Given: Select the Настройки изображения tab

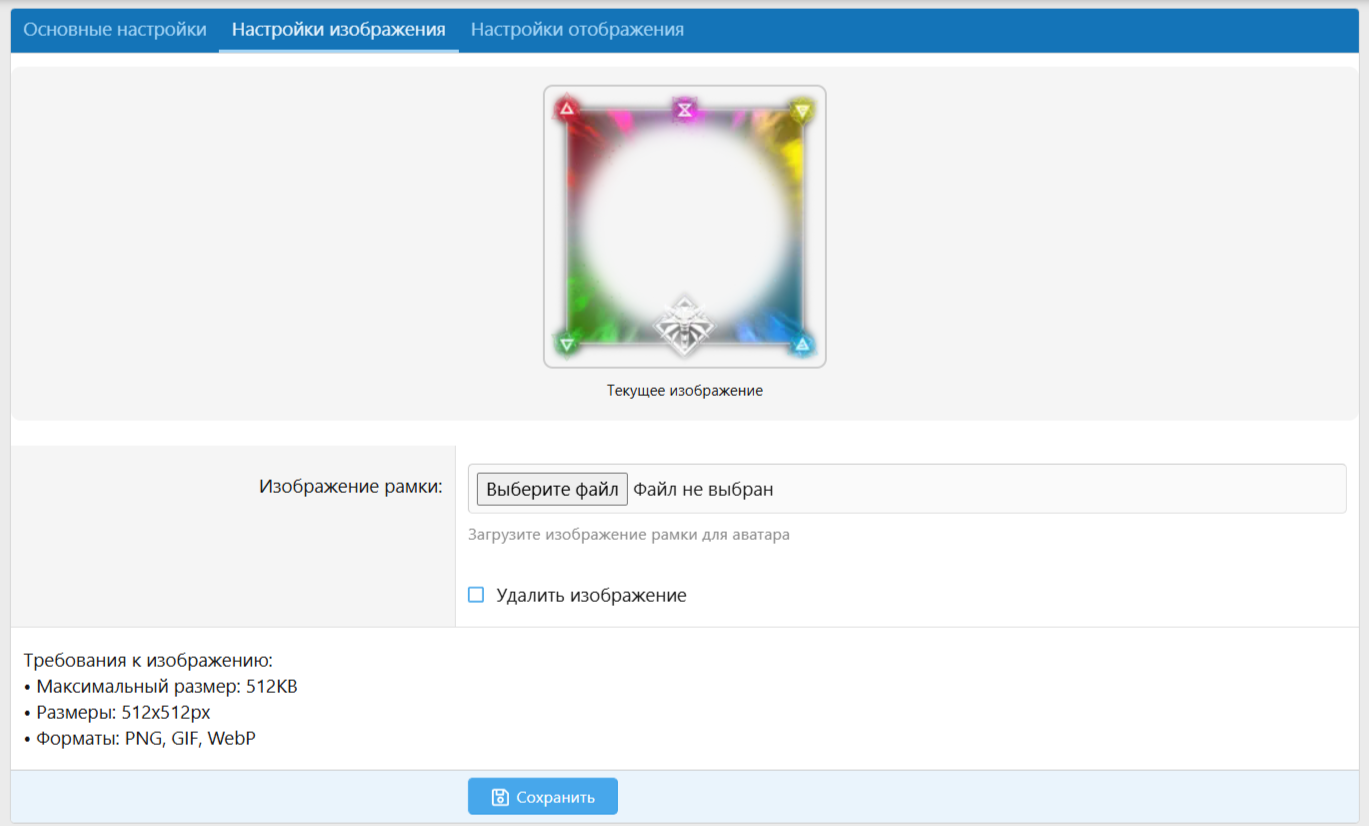Looking at the screenshot, I should 338,29.
